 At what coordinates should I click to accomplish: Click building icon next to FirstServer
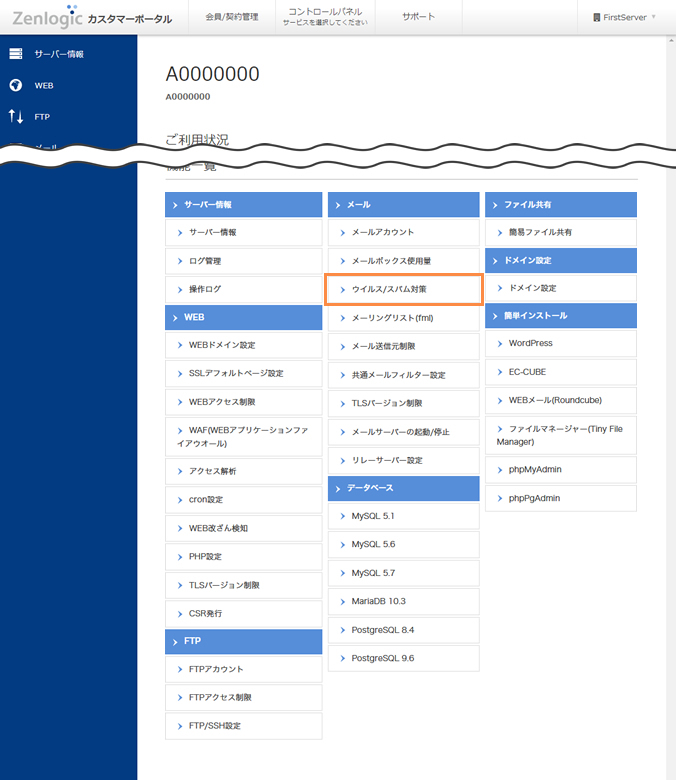tap(597, 17)
